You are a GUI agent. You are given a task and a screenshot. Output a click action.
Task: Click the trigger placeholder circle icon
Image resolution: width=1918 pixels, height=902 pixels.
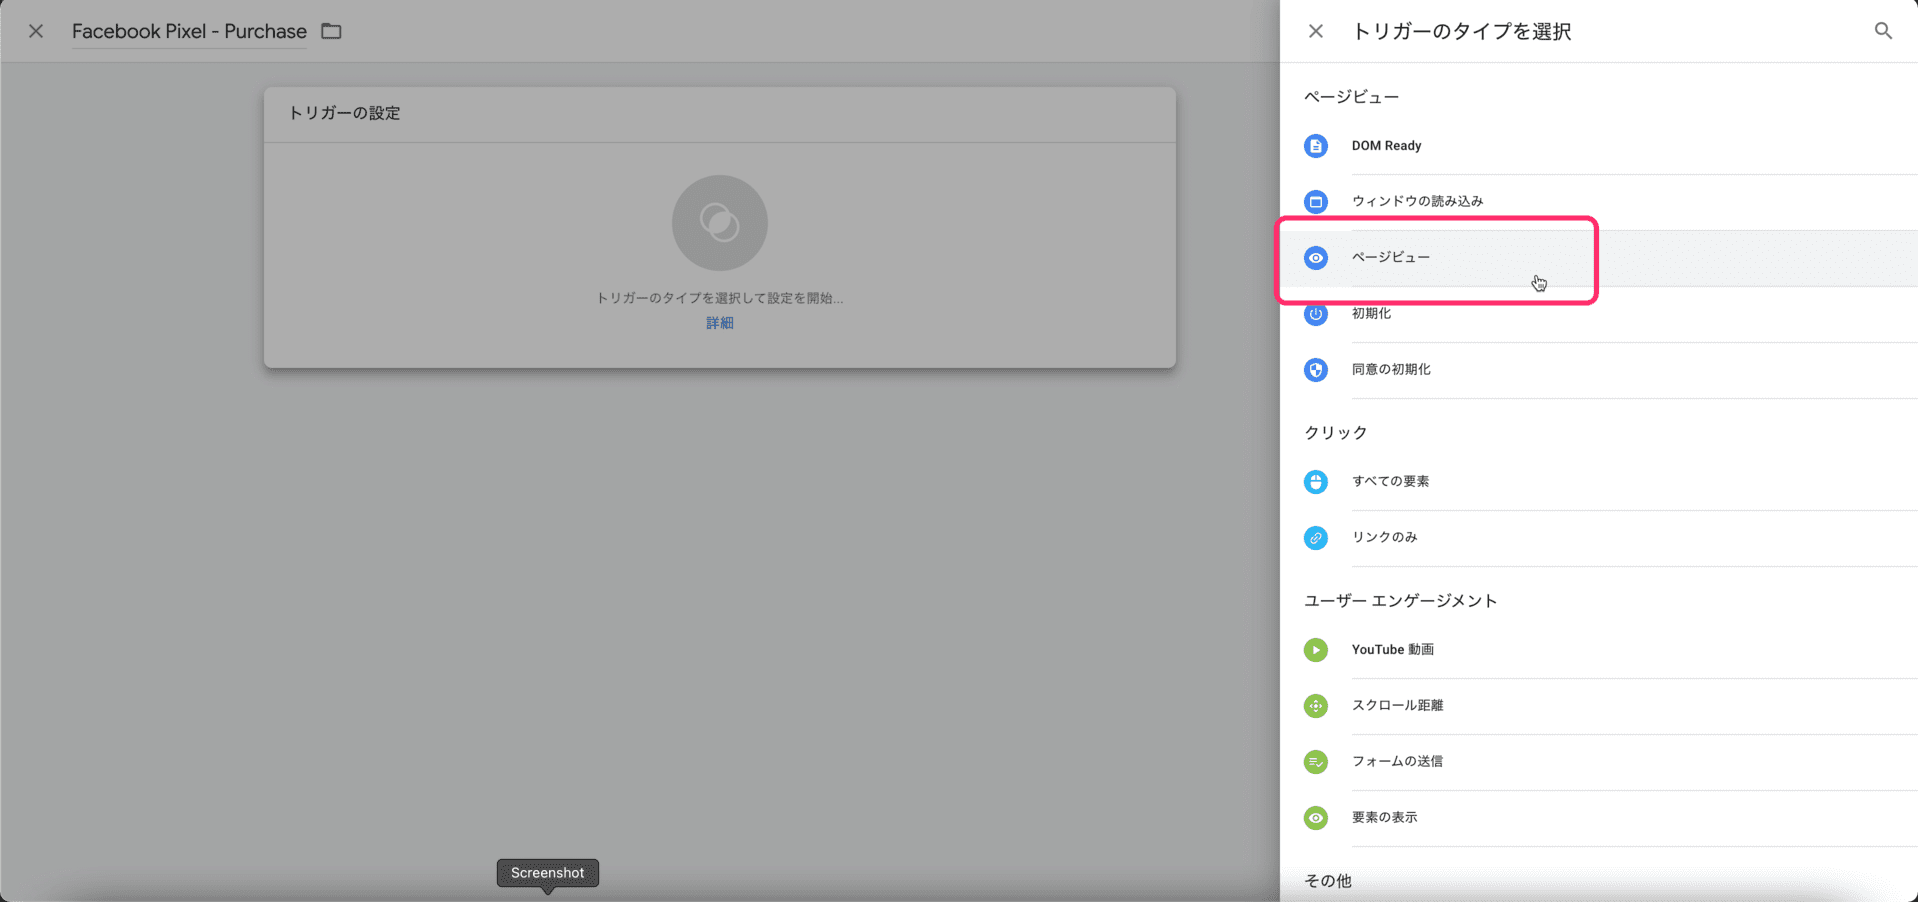point(720,223)
